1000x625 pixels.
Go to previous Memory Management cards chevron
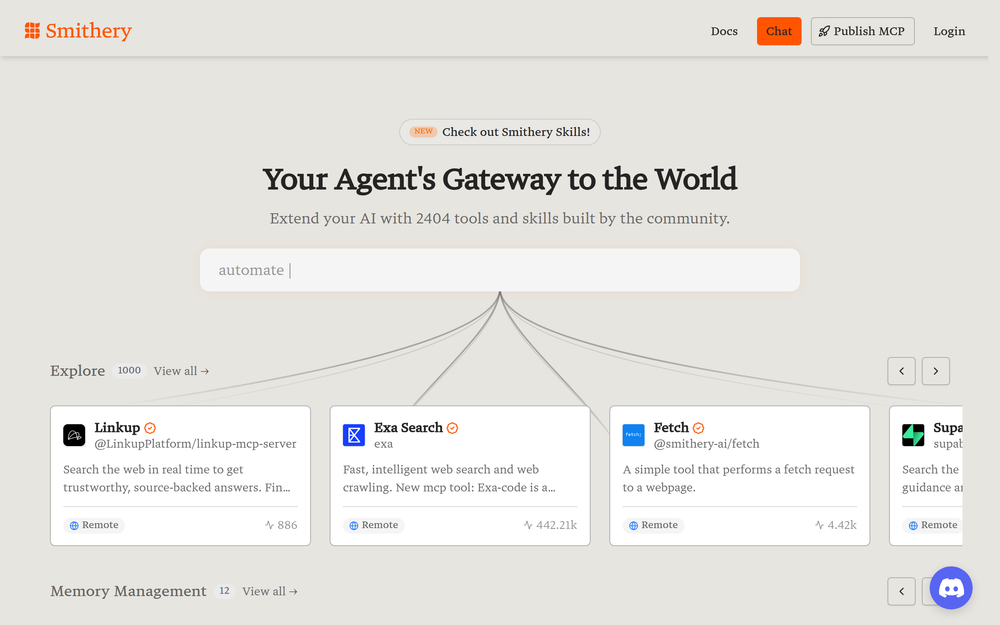tap(901, 591)
